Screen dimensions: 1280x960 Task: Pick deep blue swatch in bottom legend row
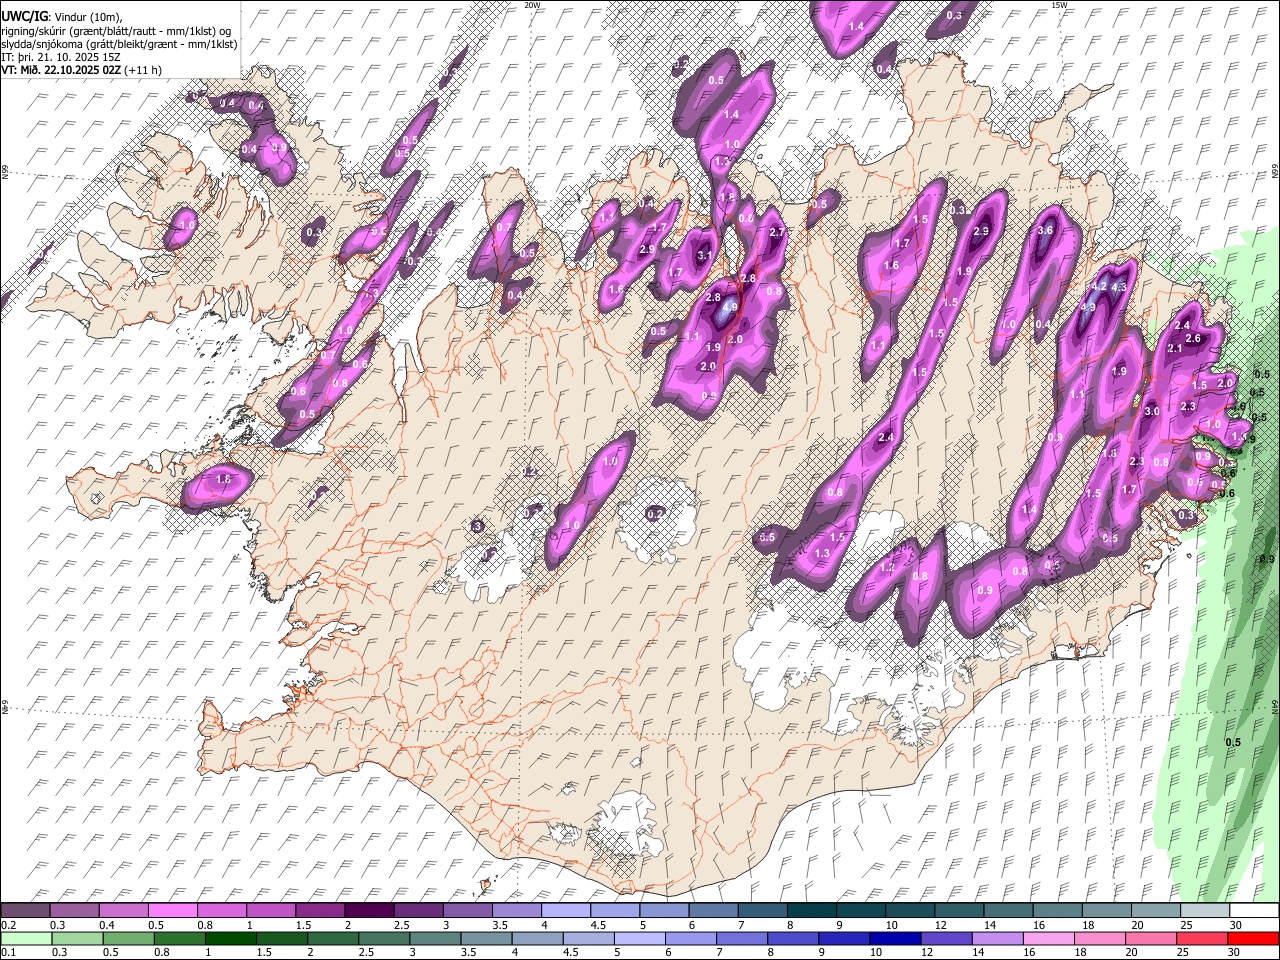click(895, 939)
